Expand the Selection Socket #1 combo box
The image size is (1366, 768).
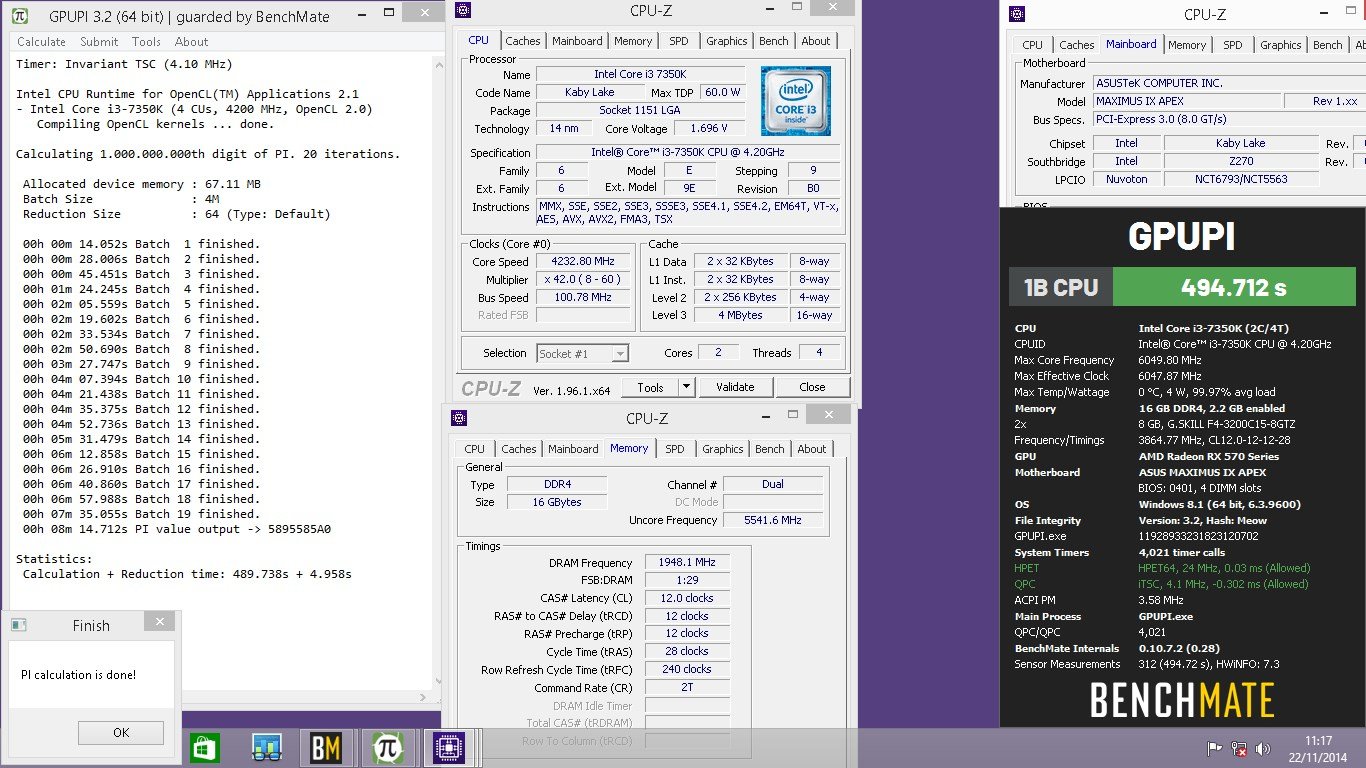pos(582,353)
